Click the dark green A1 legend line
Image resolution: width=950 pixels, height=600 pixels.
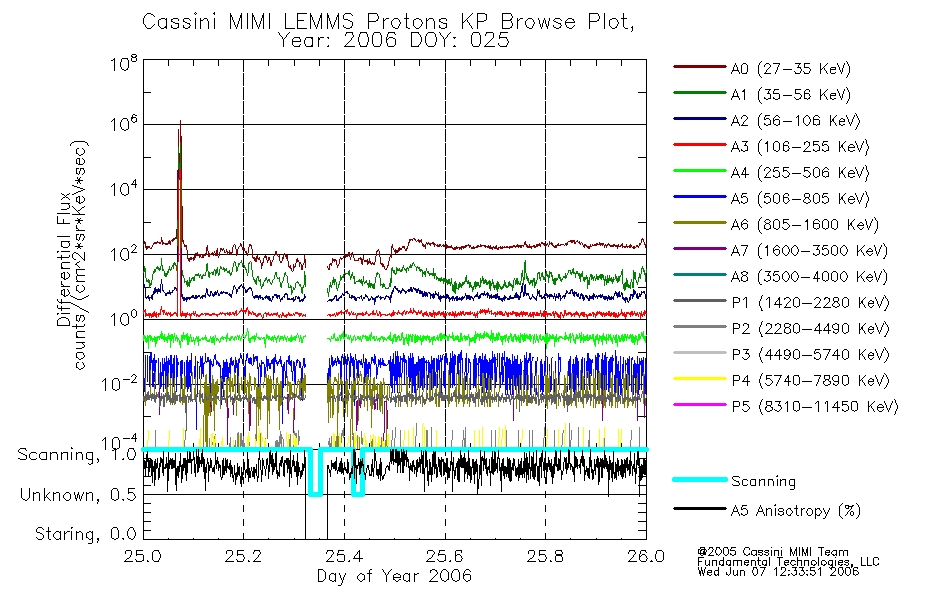point(699,93)
